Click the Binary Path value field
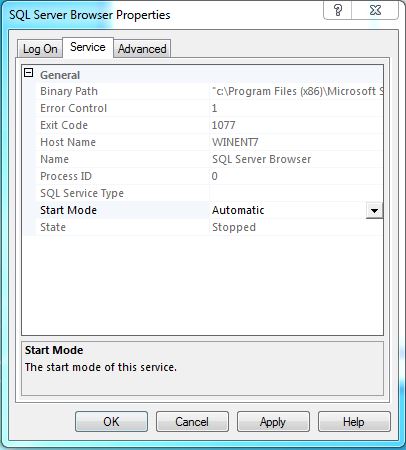Viewport: 406px width, 450px height. click(296, 91)
